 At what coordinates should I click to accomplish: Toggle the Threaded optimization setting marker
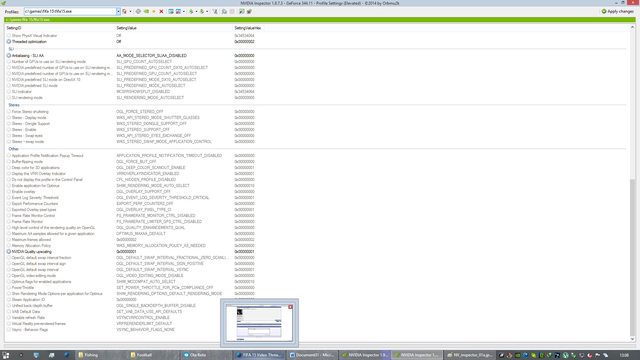(x=9, y=42)
